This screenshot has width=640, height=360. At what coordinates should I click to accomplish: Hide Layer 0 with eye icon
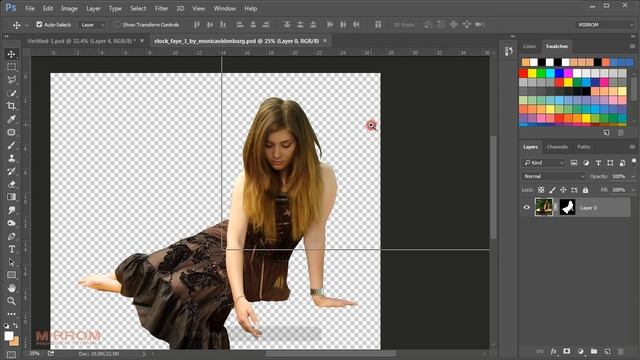click(527, 207)
